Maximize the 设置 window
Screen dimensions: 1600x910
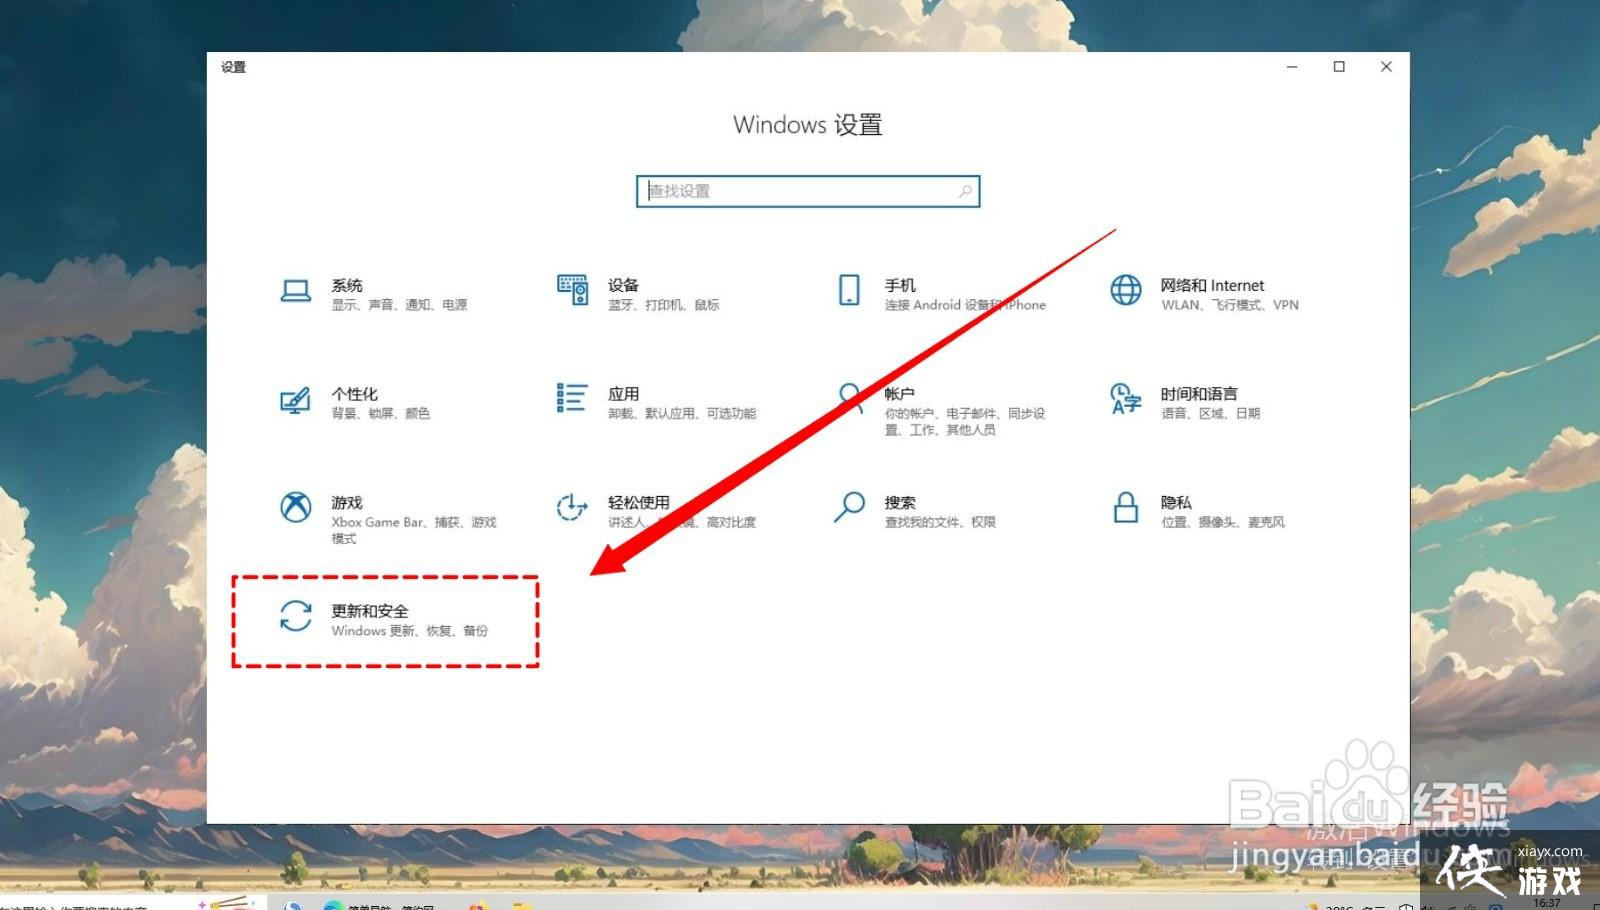pos(1339,67)
